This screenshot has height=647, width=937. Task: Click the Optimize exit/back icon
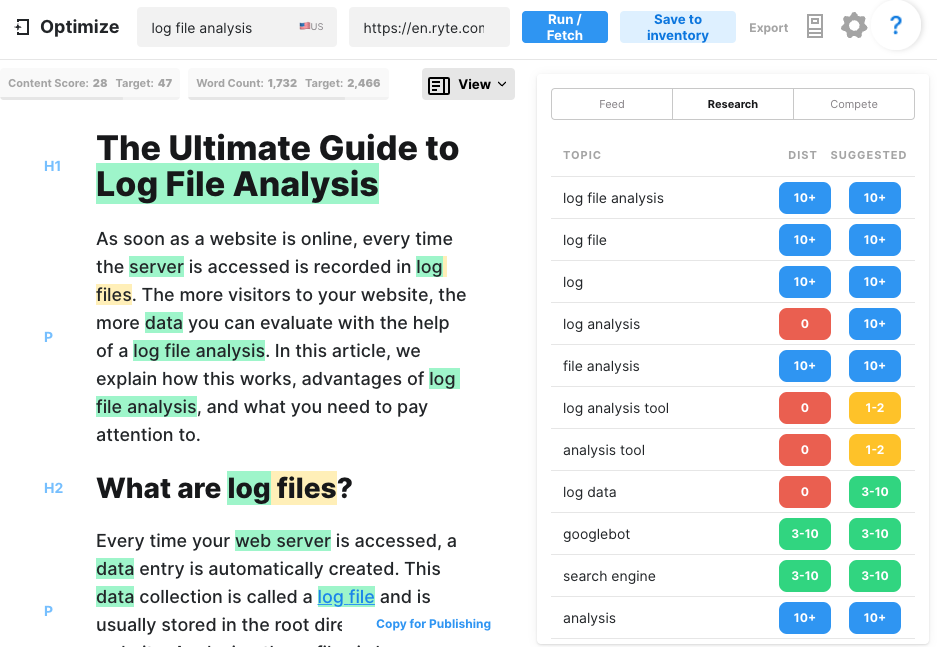click(23, 28)
